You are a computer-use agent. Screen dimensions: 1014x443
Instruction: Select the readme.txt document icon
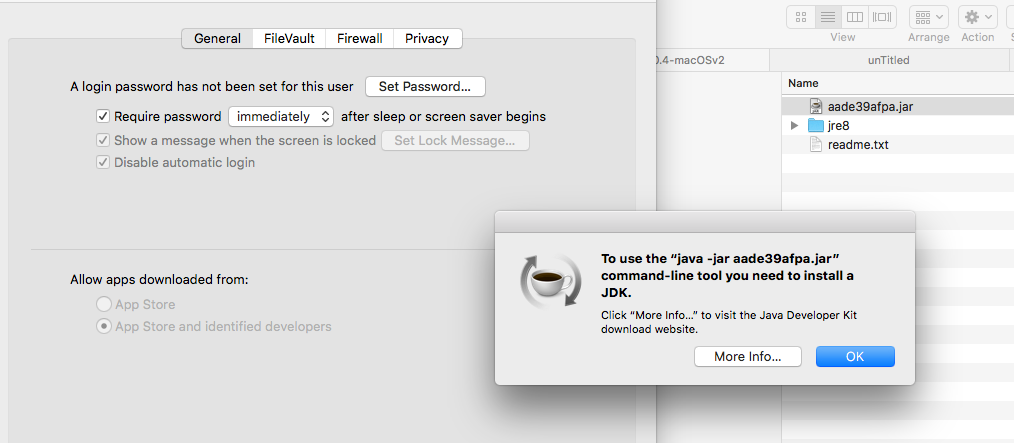pyautogui.click(x=816, y=144)
